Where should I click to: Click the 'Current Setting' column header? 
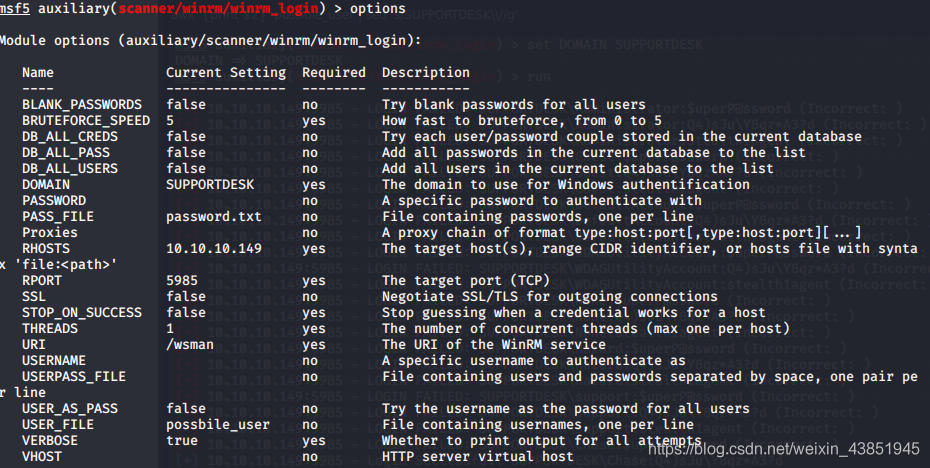coord(226,72)
